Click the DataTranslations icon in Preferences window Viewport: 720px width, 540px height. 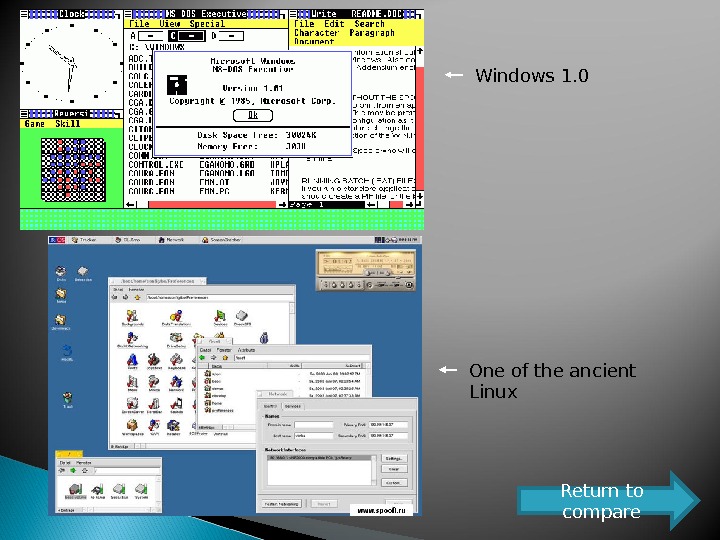tap(176, 318)
